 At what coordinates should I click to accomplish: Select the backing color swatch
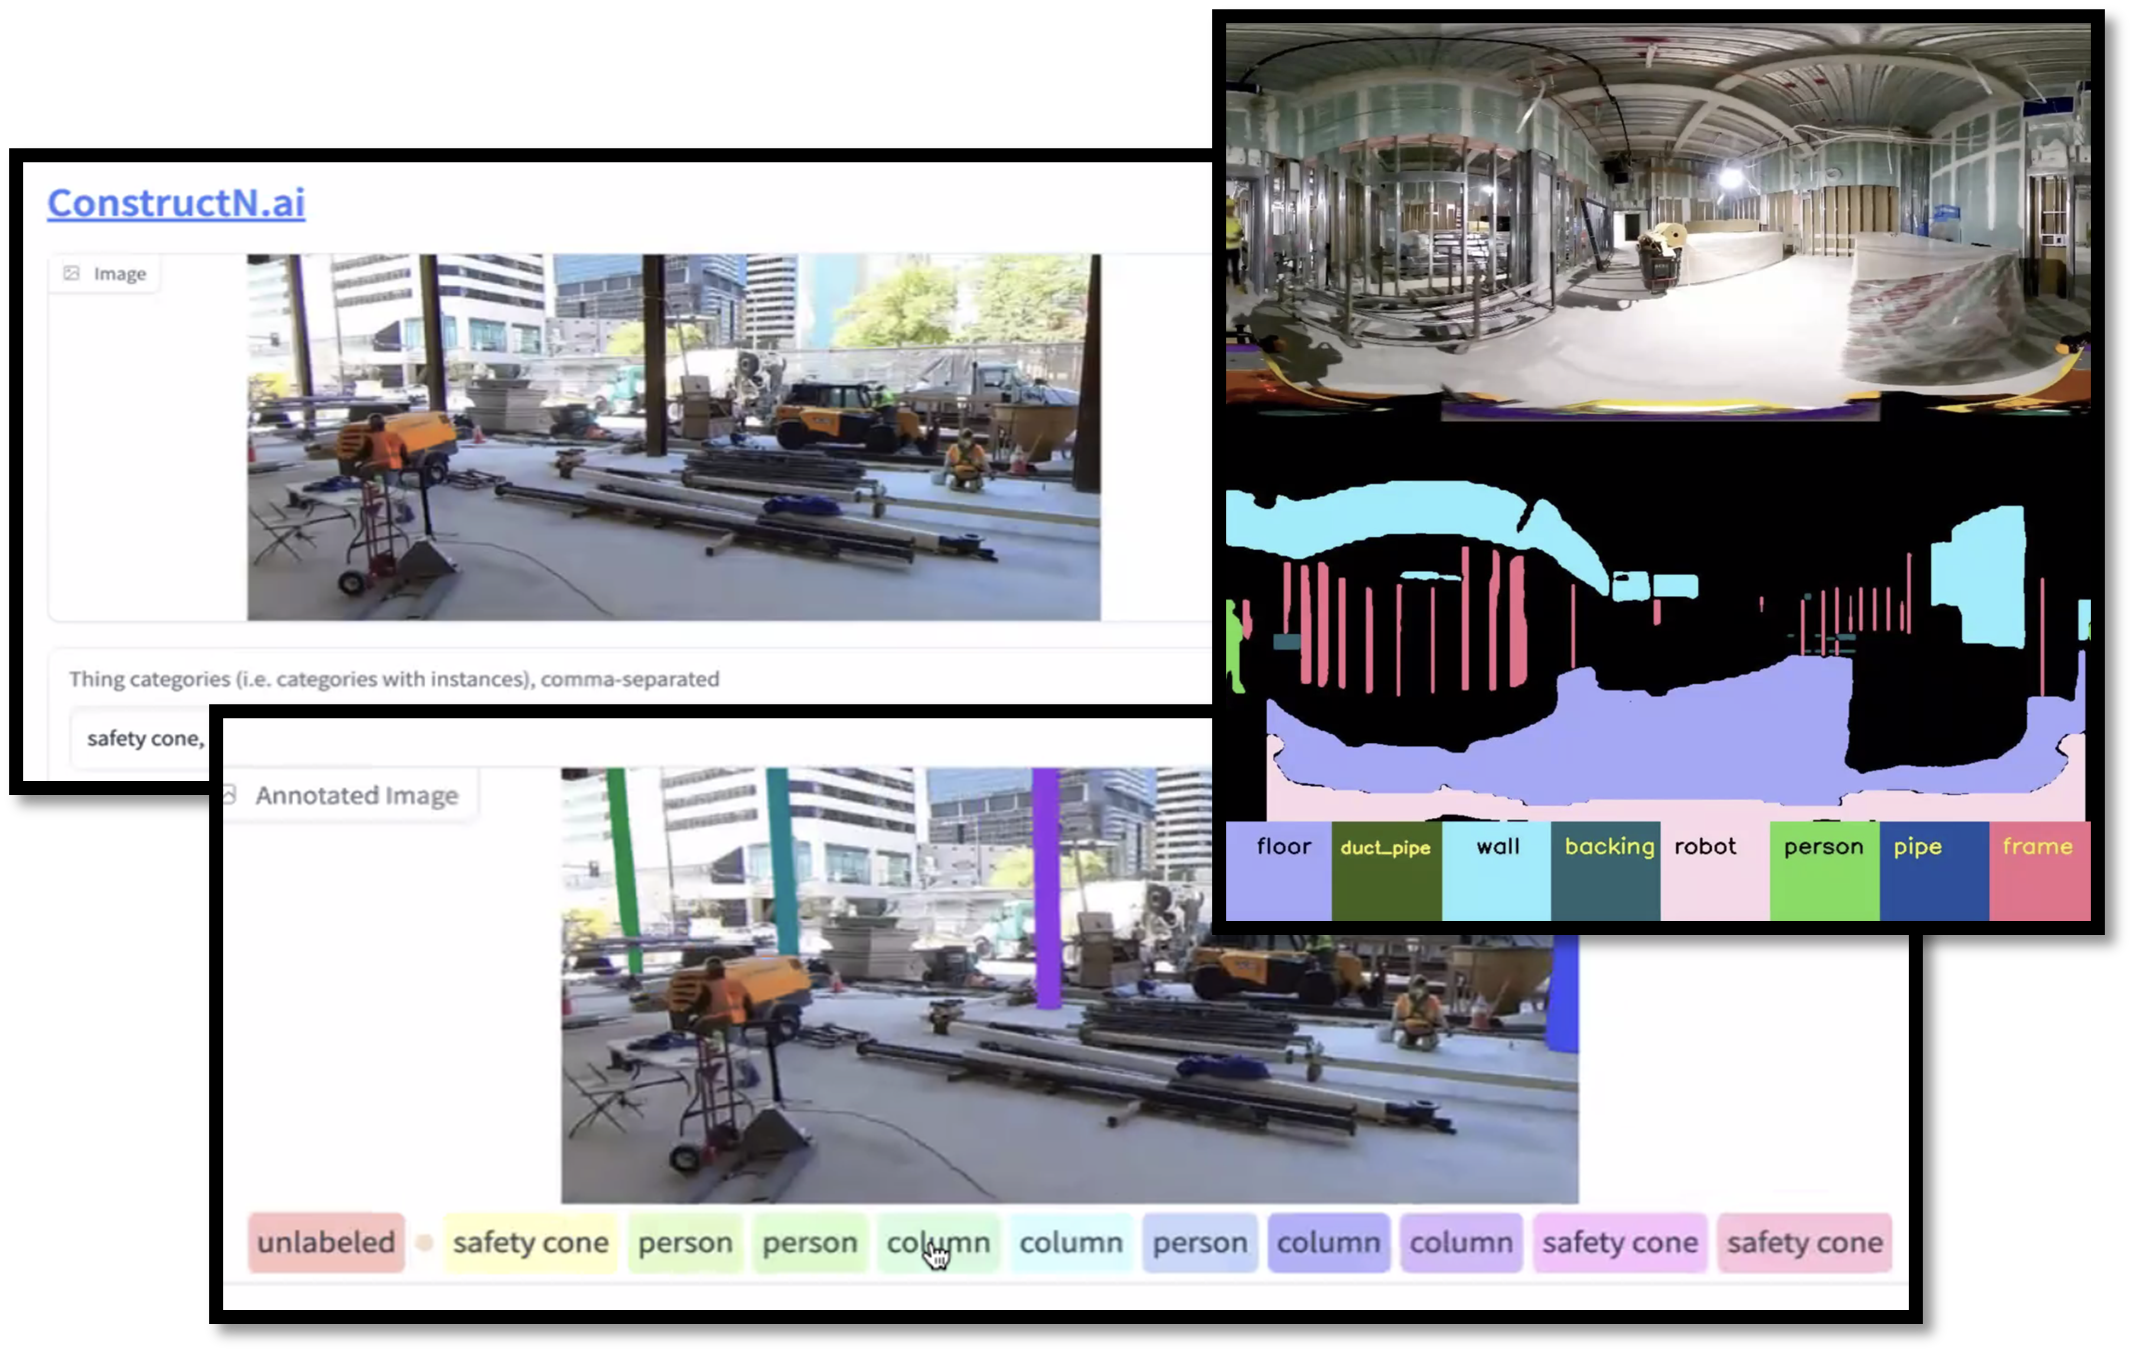(1605, 871)
